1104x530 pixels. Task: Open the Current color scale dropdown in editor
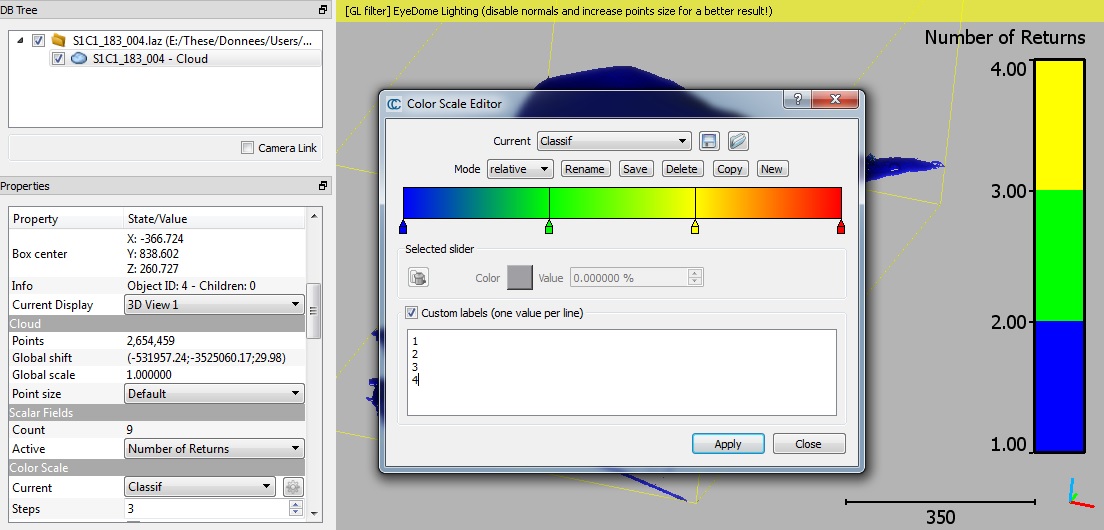click(x=613, y=141)
